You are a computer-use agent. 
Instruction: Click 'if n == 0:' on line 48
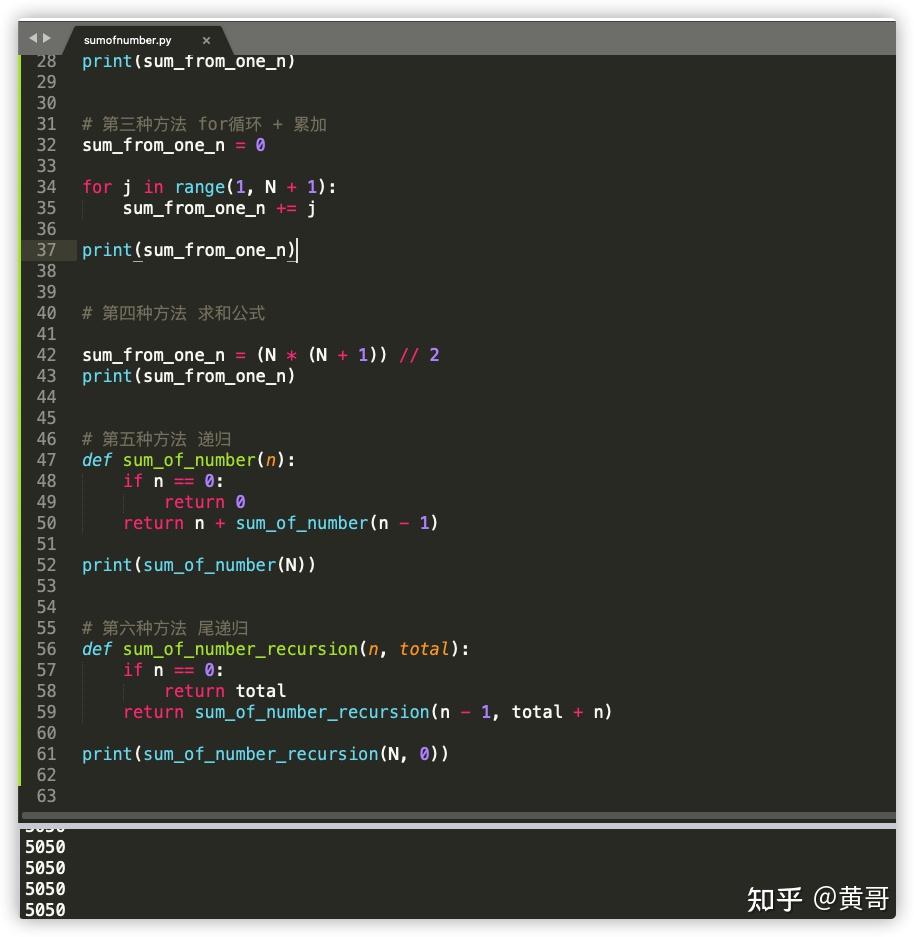(x=173, y=481)
